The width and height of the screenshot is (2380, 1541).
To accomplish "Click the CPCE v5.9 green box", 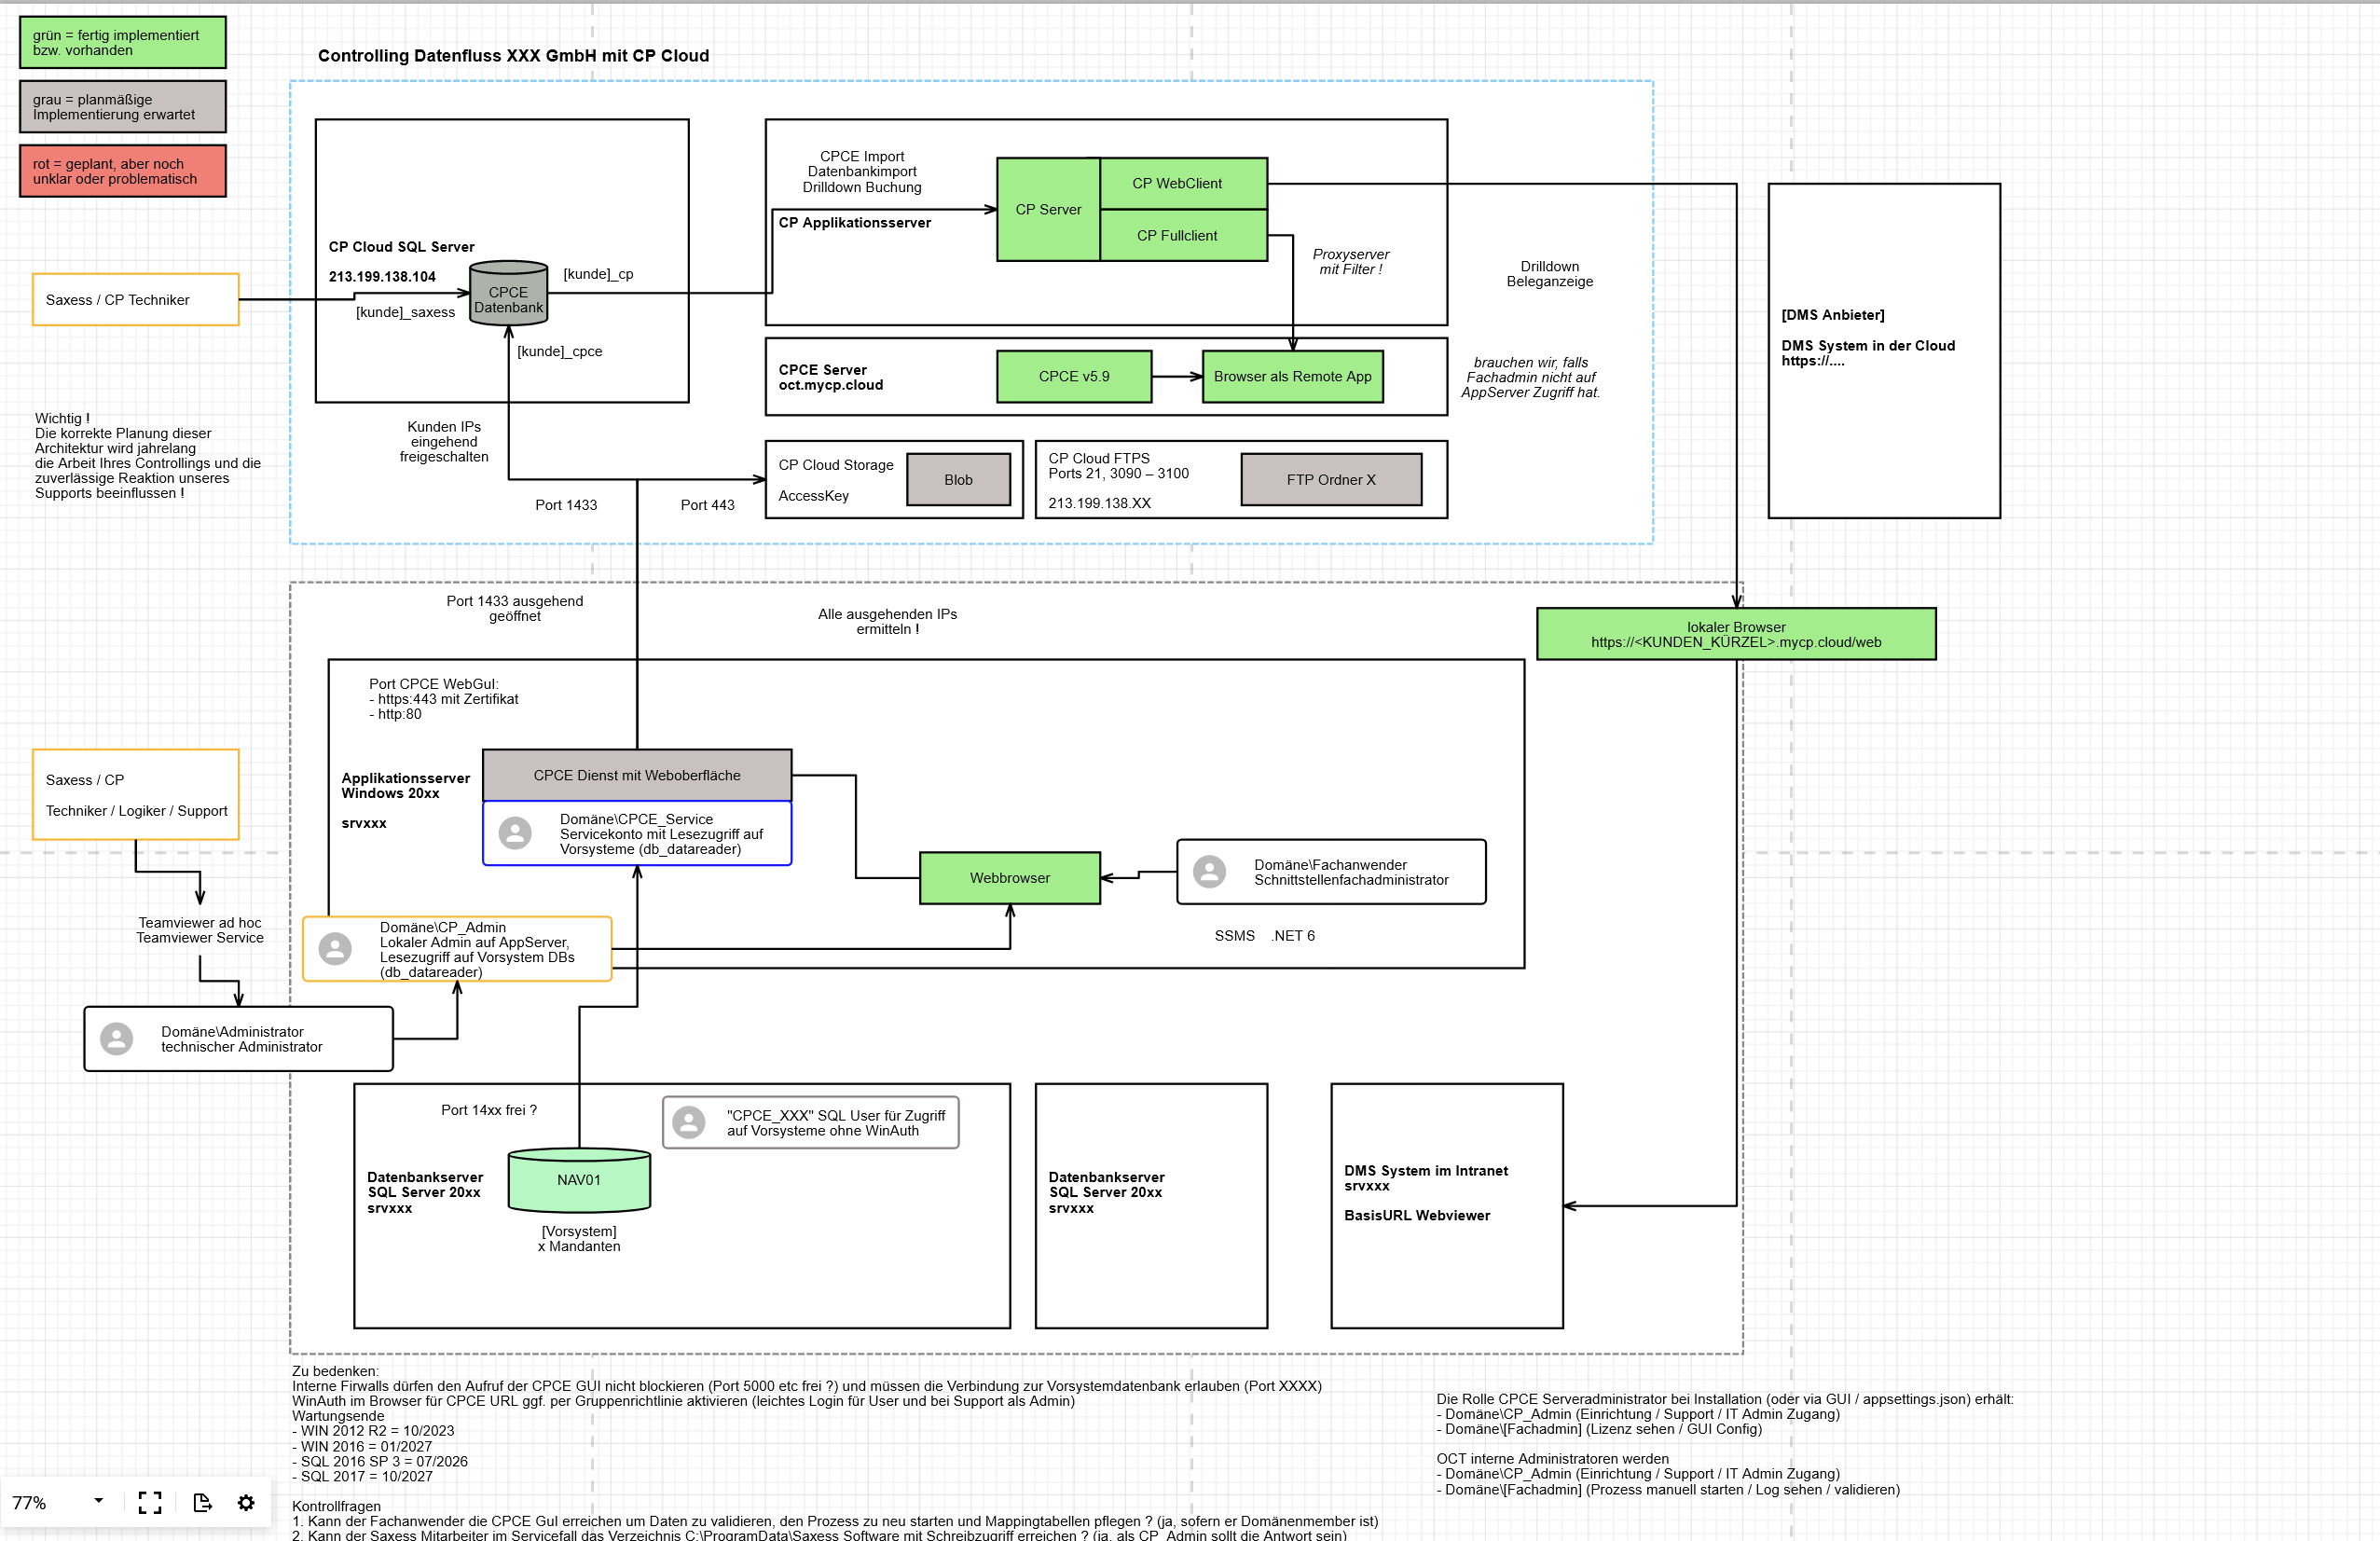I will 1073,376.
